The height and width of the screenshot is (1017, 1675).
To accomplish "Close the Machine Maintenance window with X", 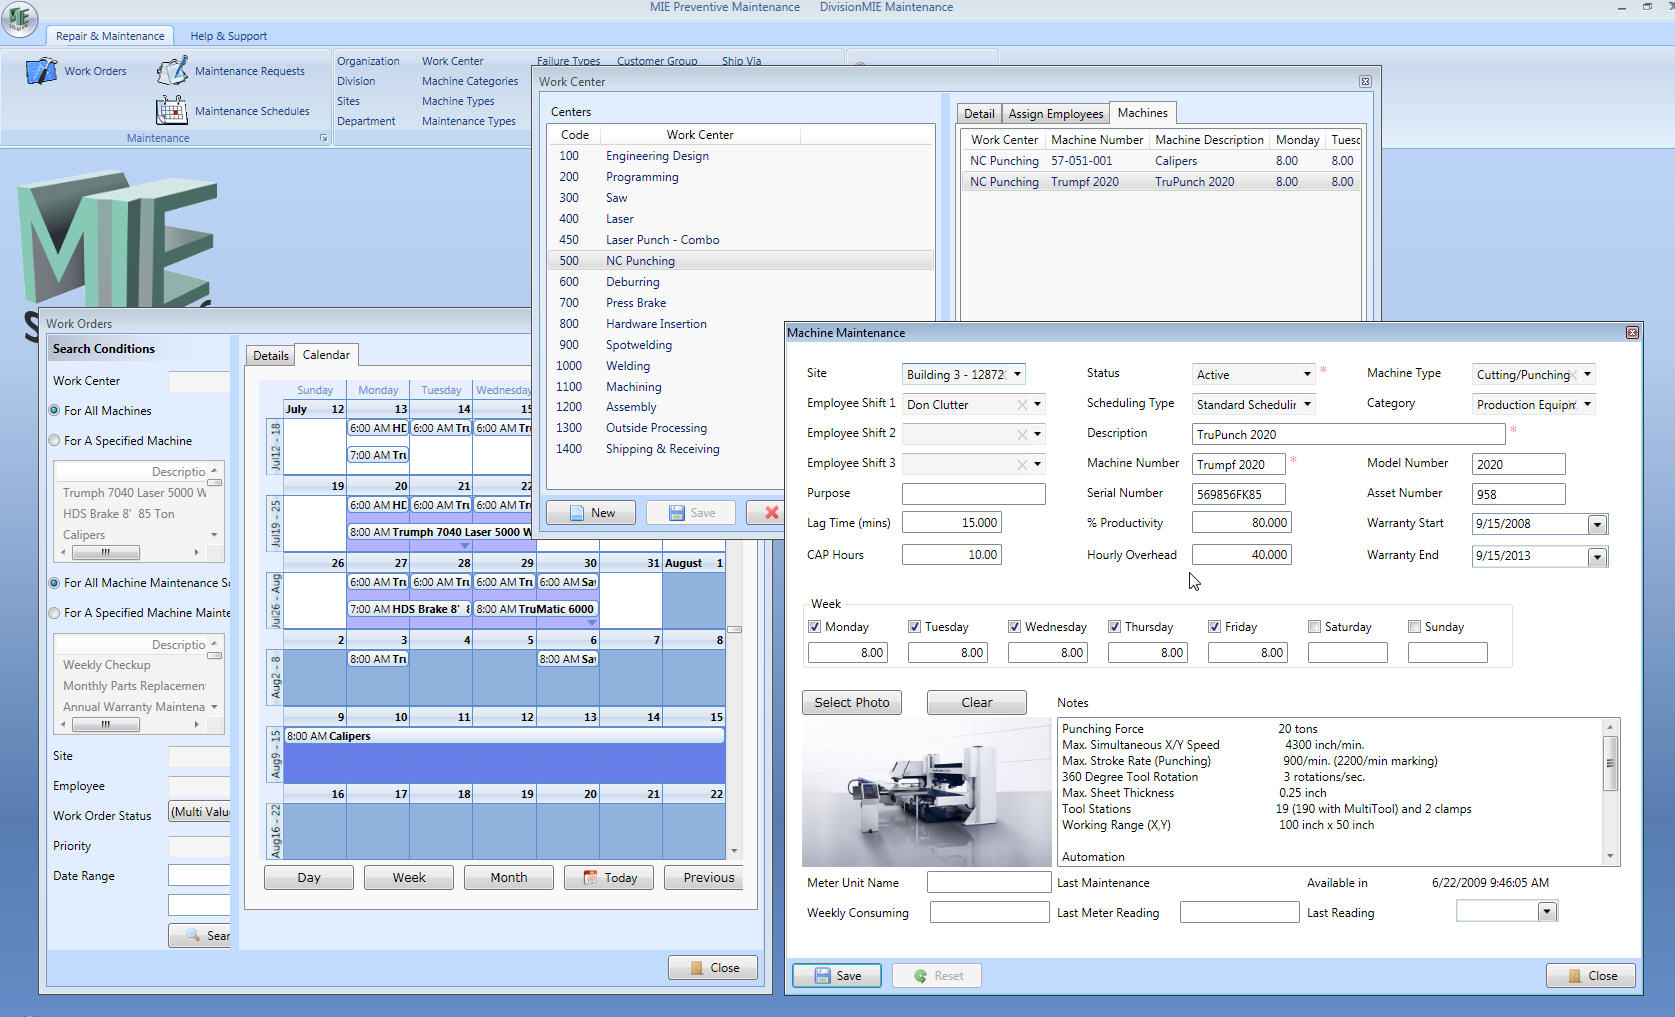I will click(x=1632, y=332).
